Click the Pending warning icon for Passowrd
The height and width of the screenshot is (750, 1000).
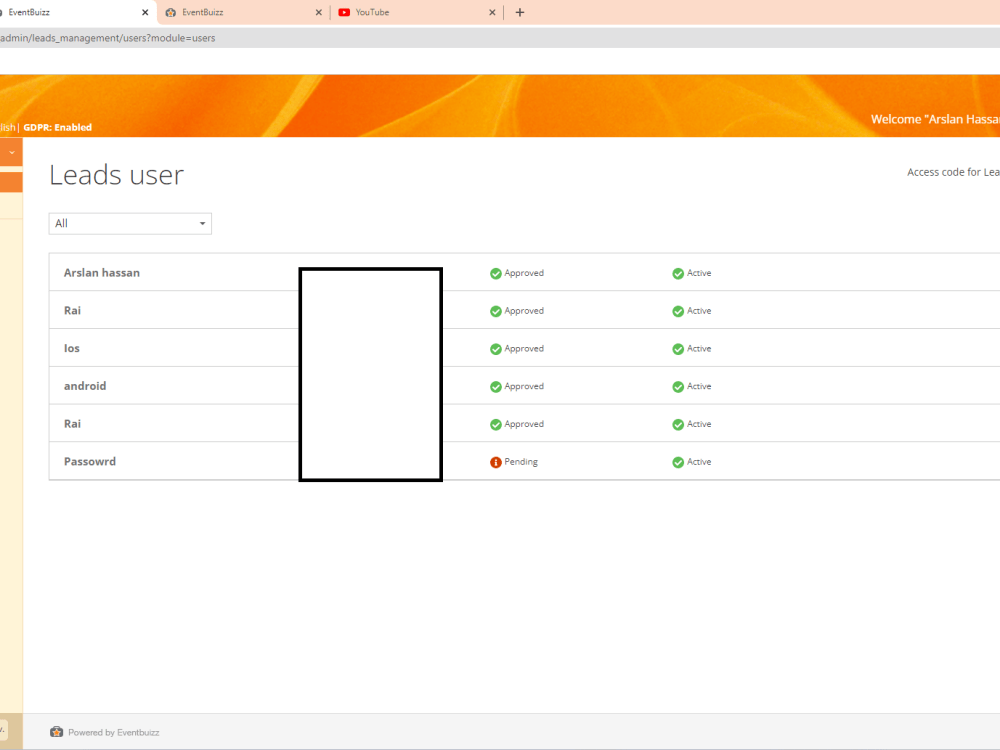(496, 462)
